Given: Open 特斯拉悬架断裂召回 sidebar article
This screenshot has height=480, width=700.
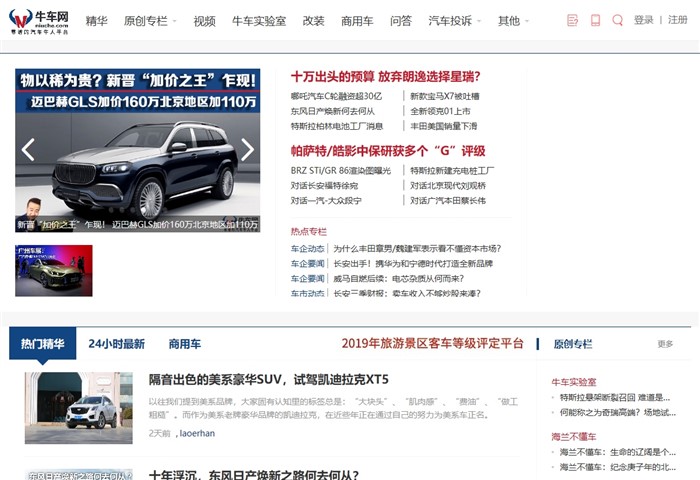Looking at the screenshot, I should [x=615, y=397].
